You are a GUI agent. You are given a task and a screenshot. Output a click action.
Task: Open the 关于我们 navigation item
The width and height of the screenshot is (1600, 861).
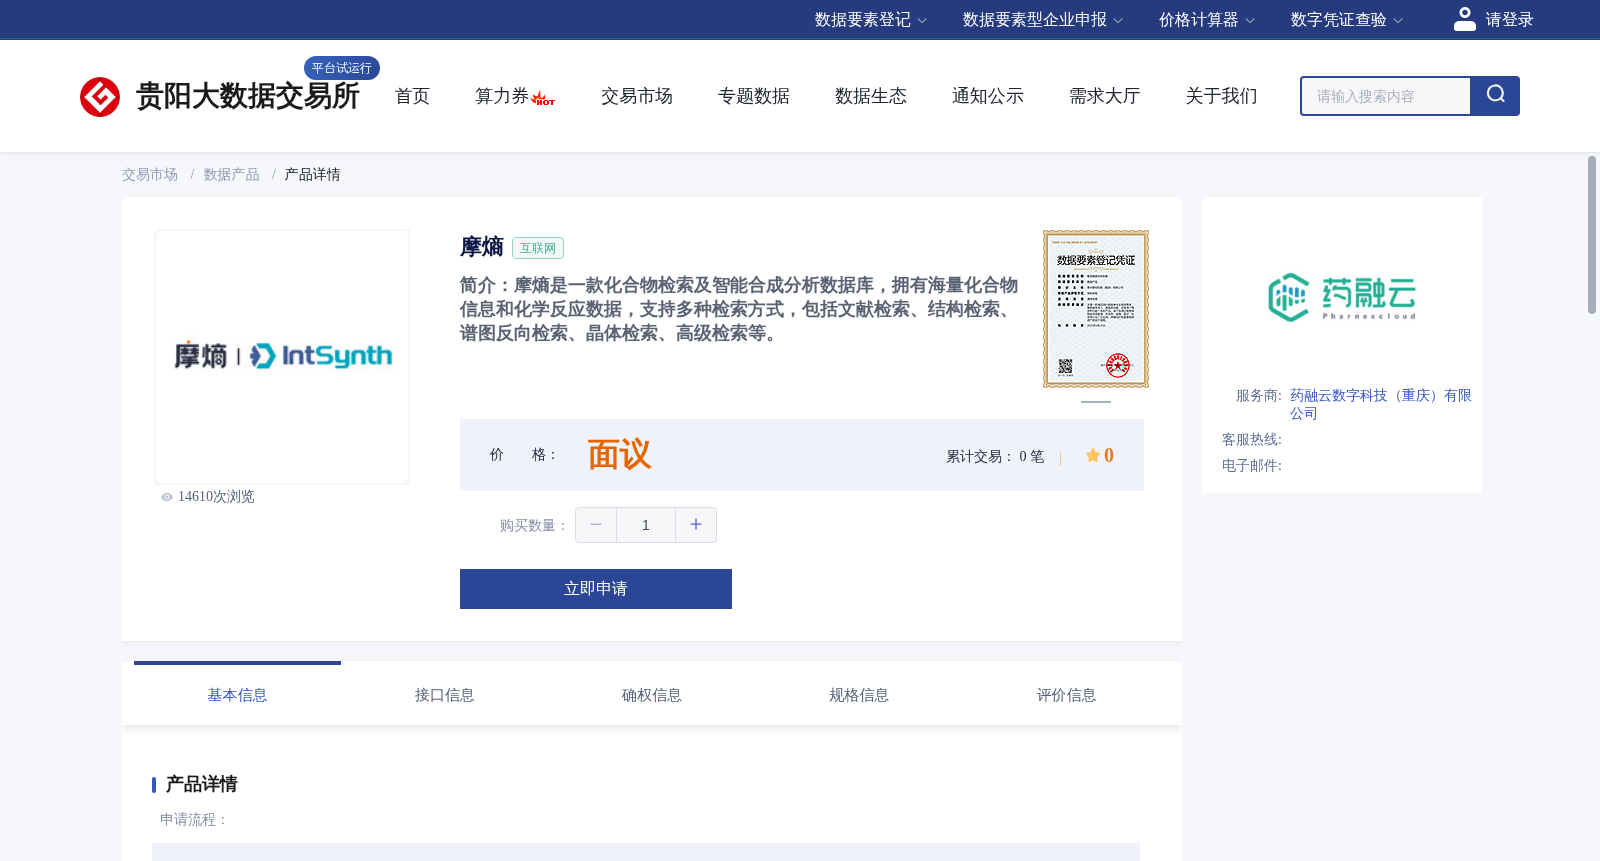pos(1221,96)
